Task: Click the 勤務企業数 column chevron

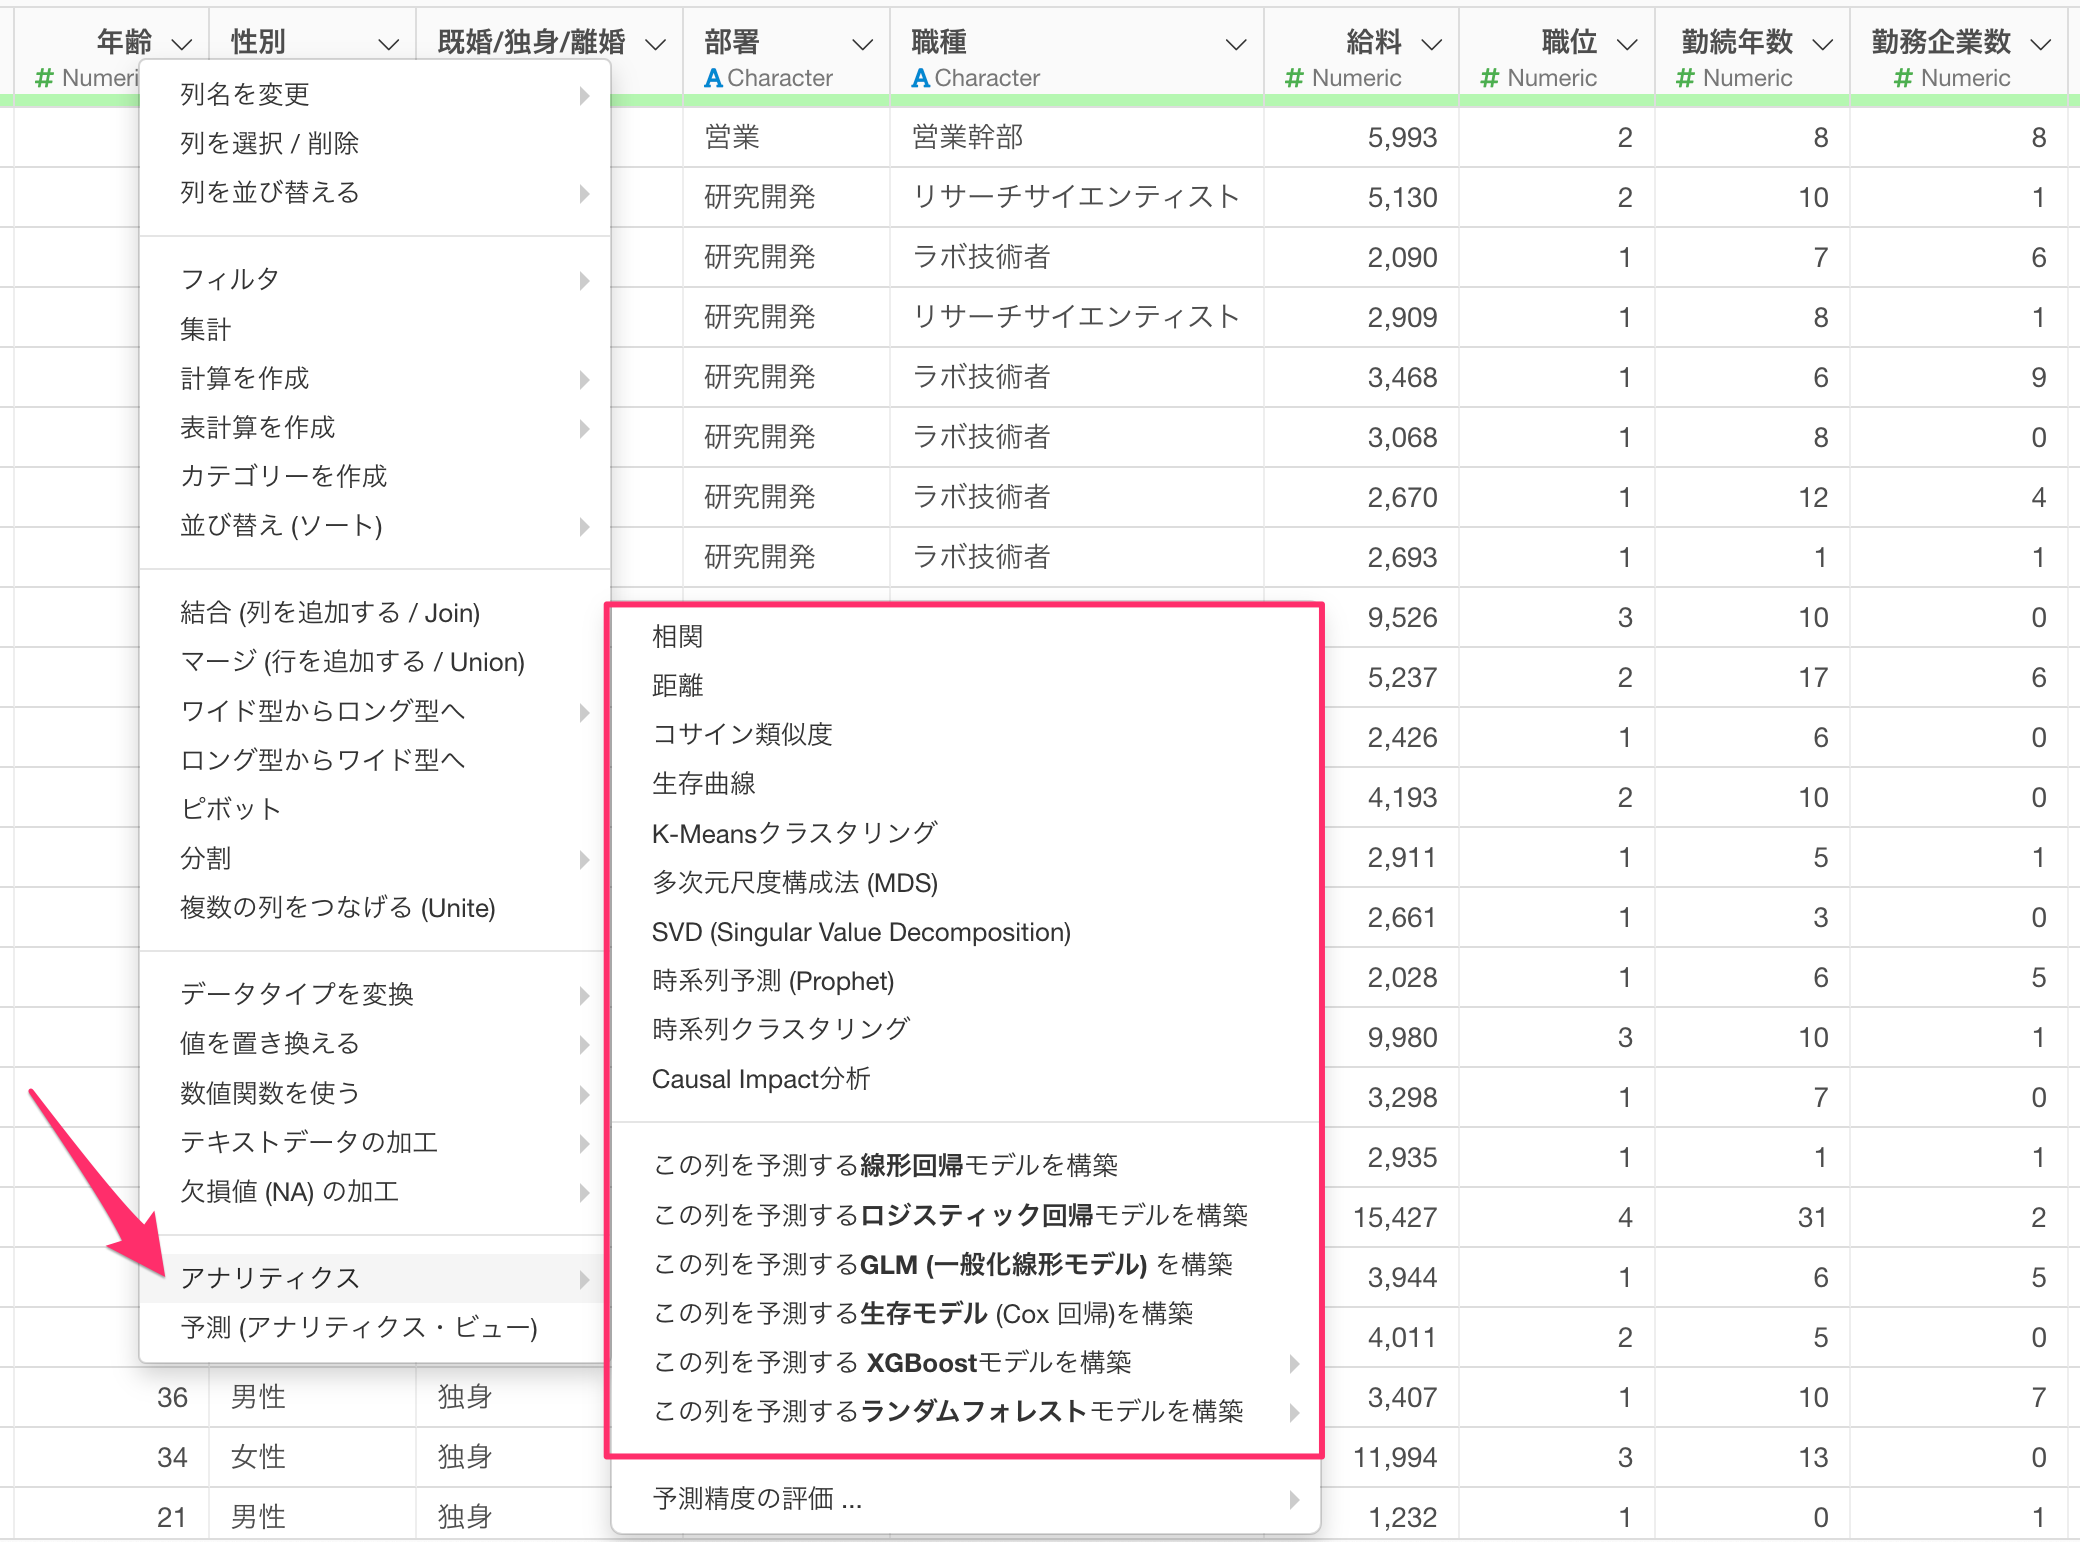Action: click(x=2040, y=44)
